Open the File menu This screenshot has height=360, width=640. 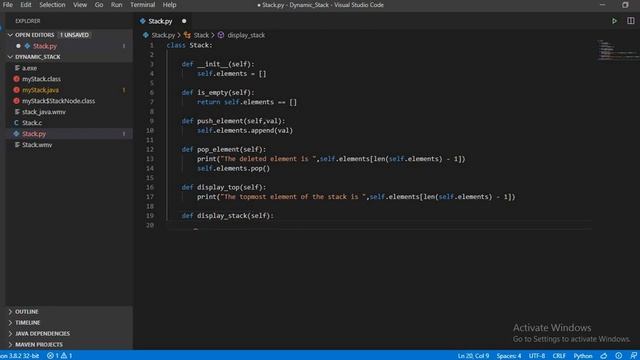point(8,5)
